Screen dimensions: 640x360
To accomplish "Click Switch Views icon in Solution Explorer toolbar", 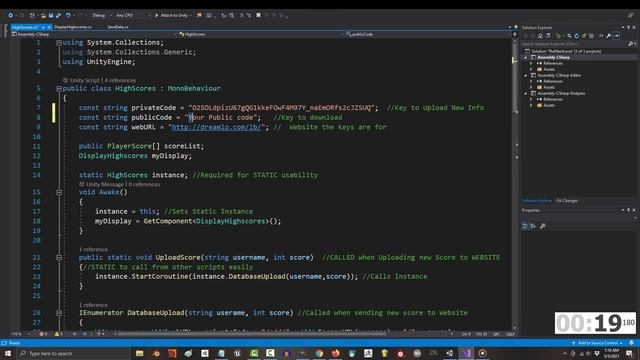I will [548, 36].
